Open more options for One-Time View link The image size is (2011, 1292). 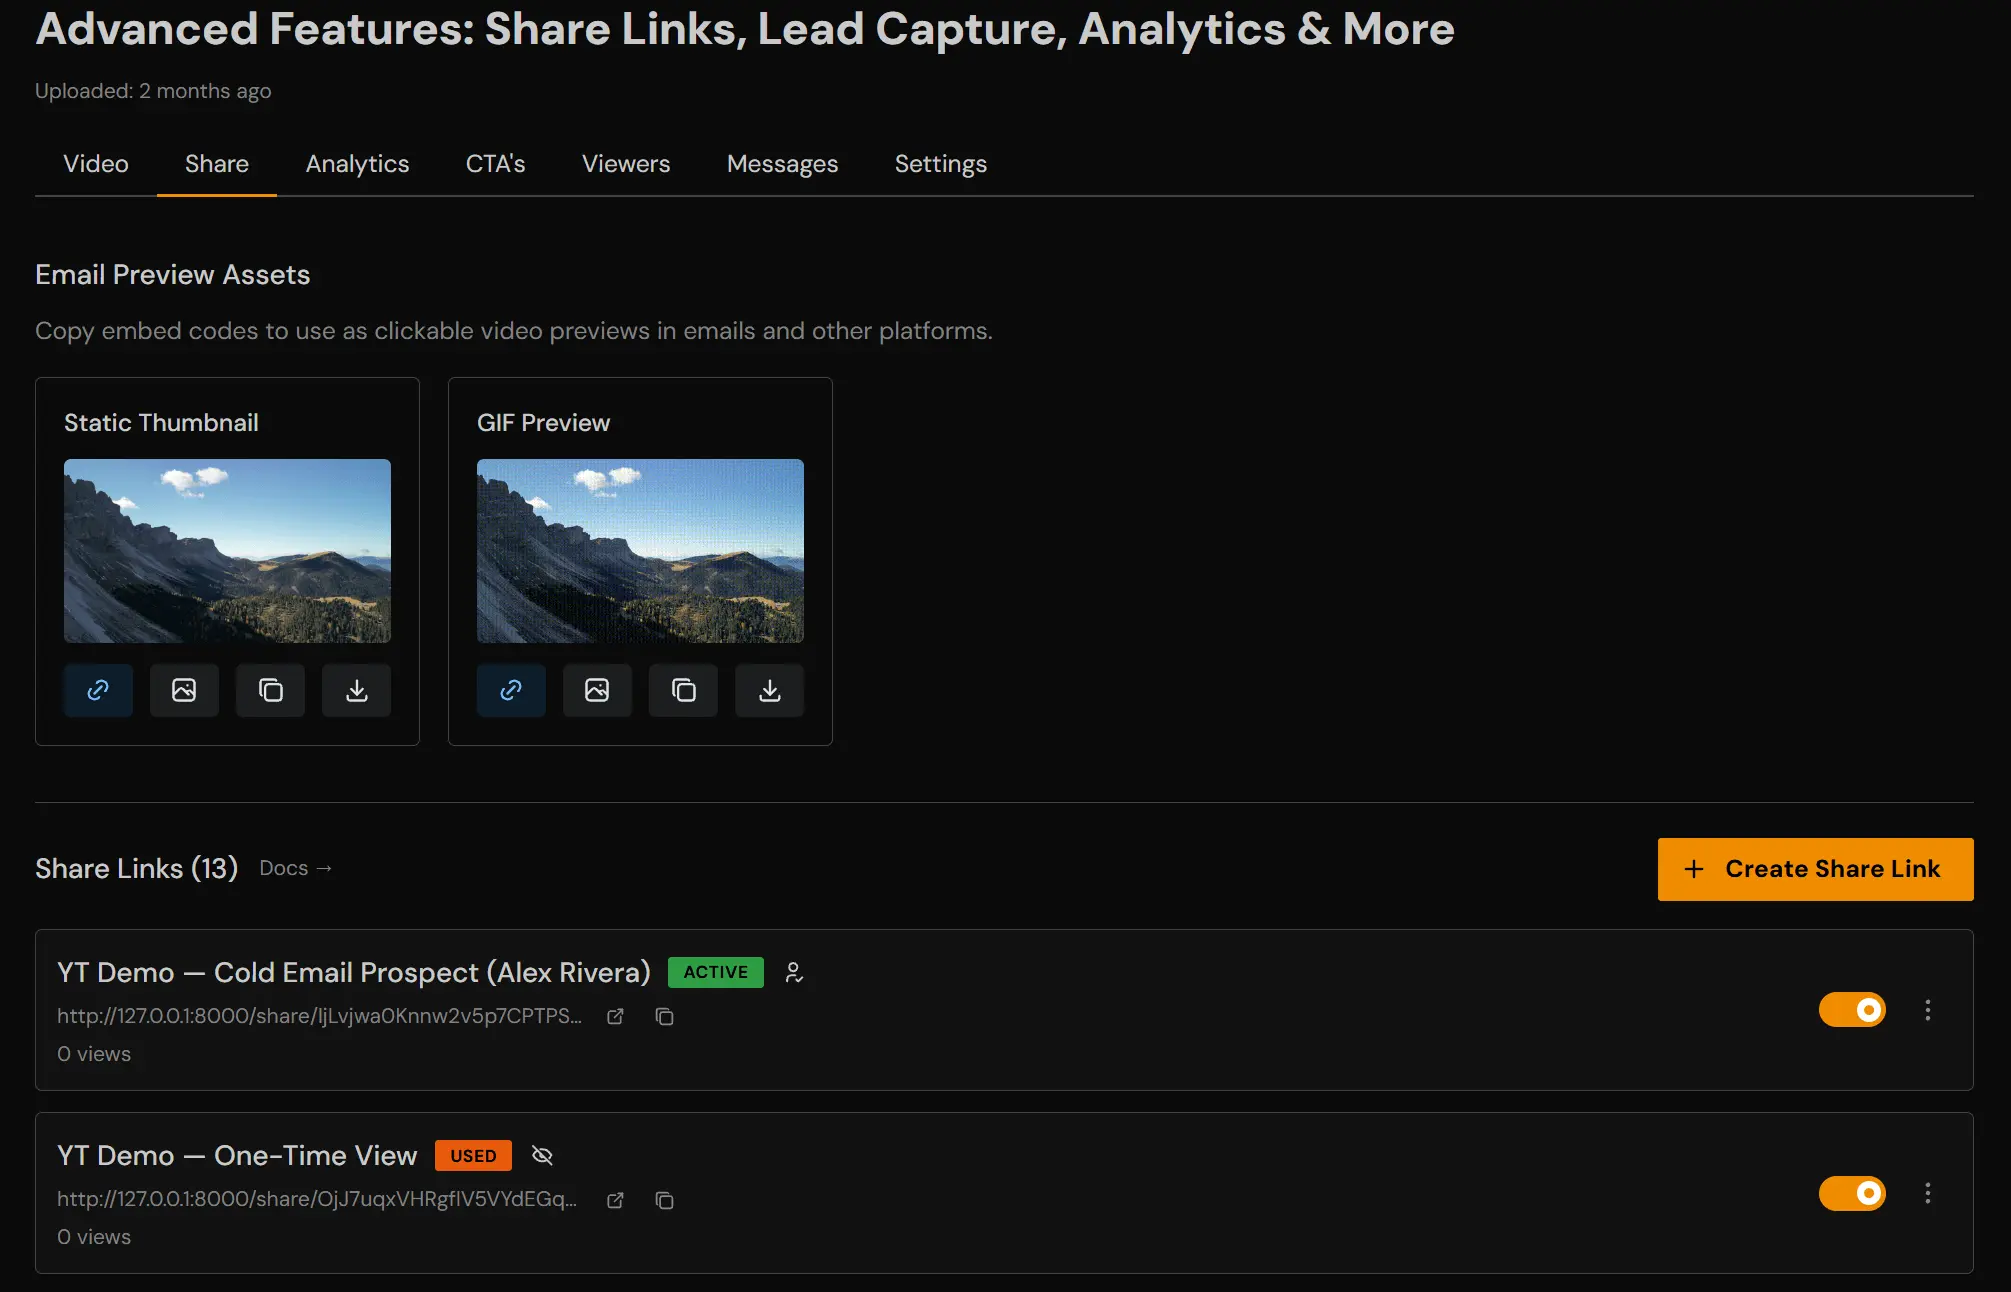click(x=1928, y=1193)
